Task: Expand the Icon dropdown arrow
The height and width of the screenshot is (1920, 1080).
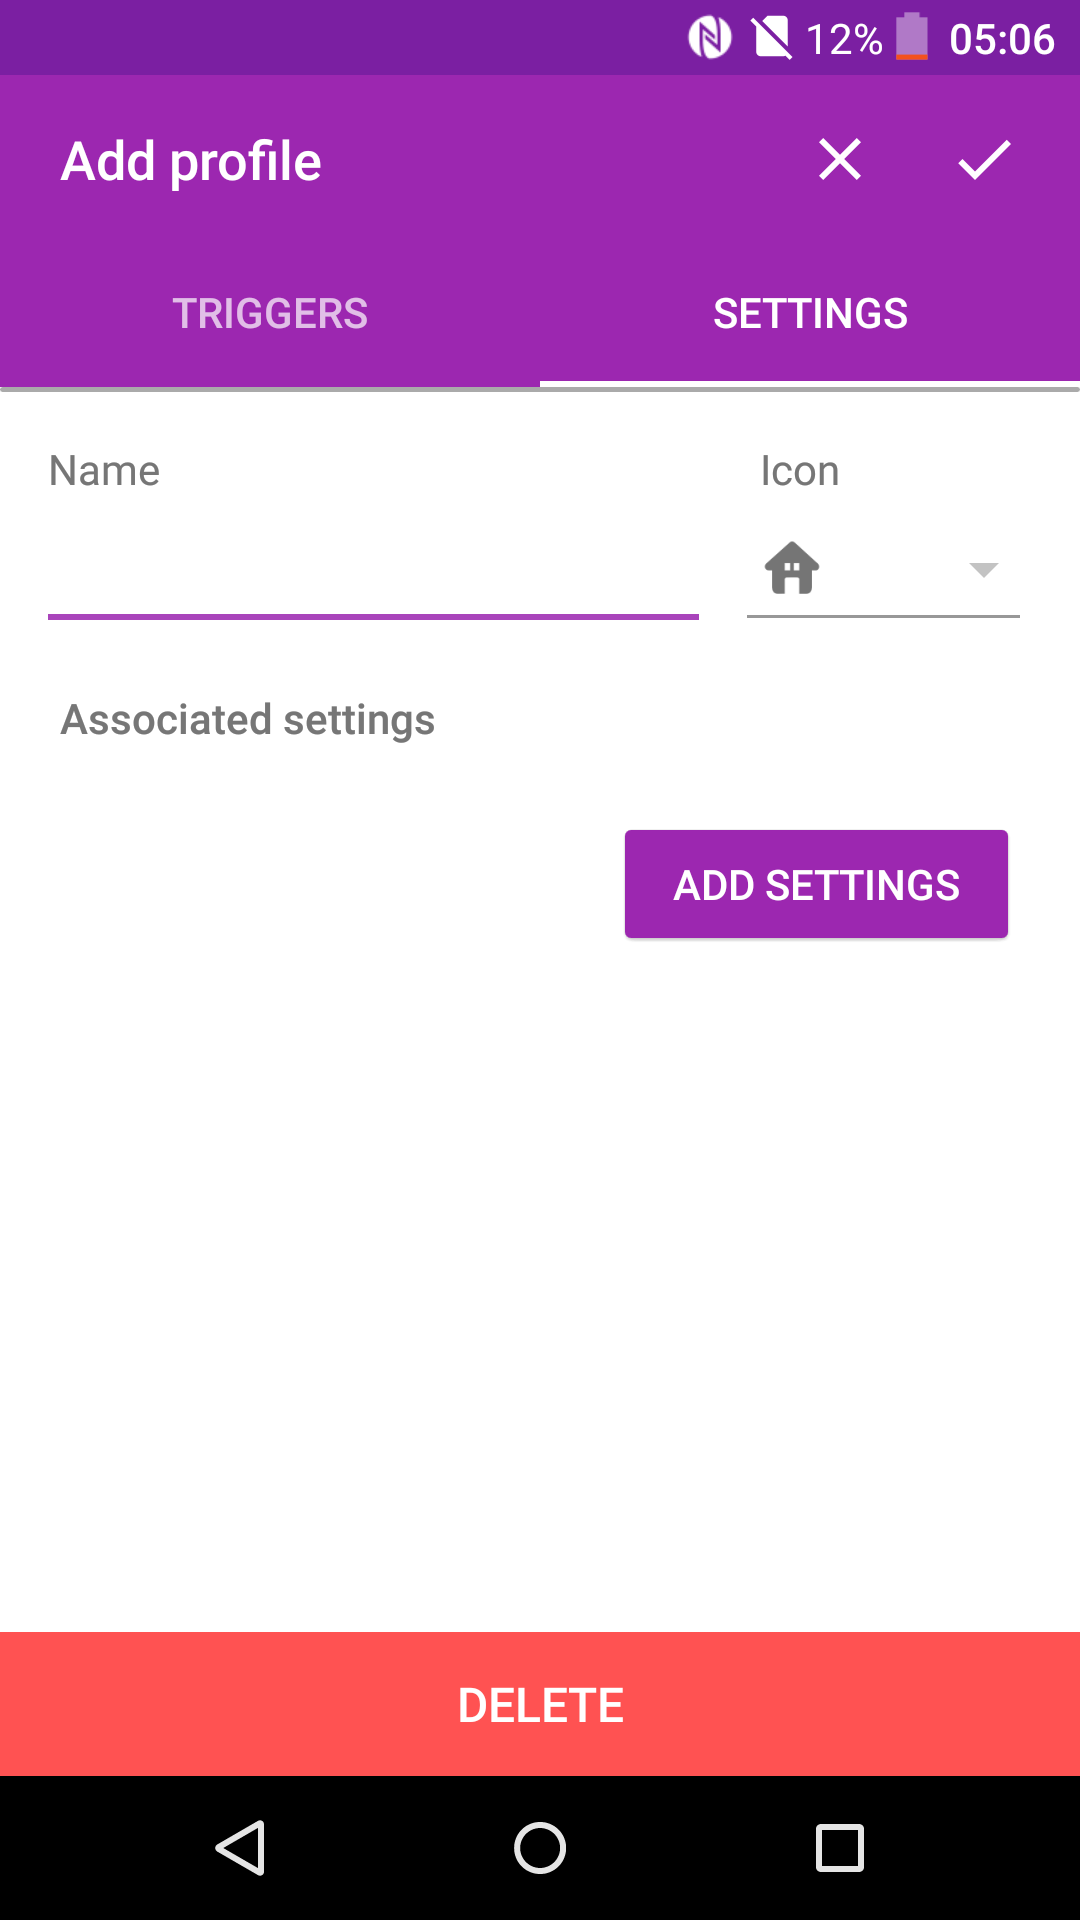Action: [984, 570]
